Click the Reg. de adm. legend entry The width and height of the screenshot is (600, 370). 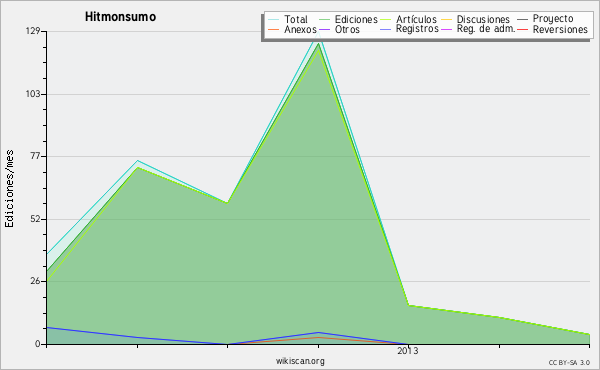486,29
